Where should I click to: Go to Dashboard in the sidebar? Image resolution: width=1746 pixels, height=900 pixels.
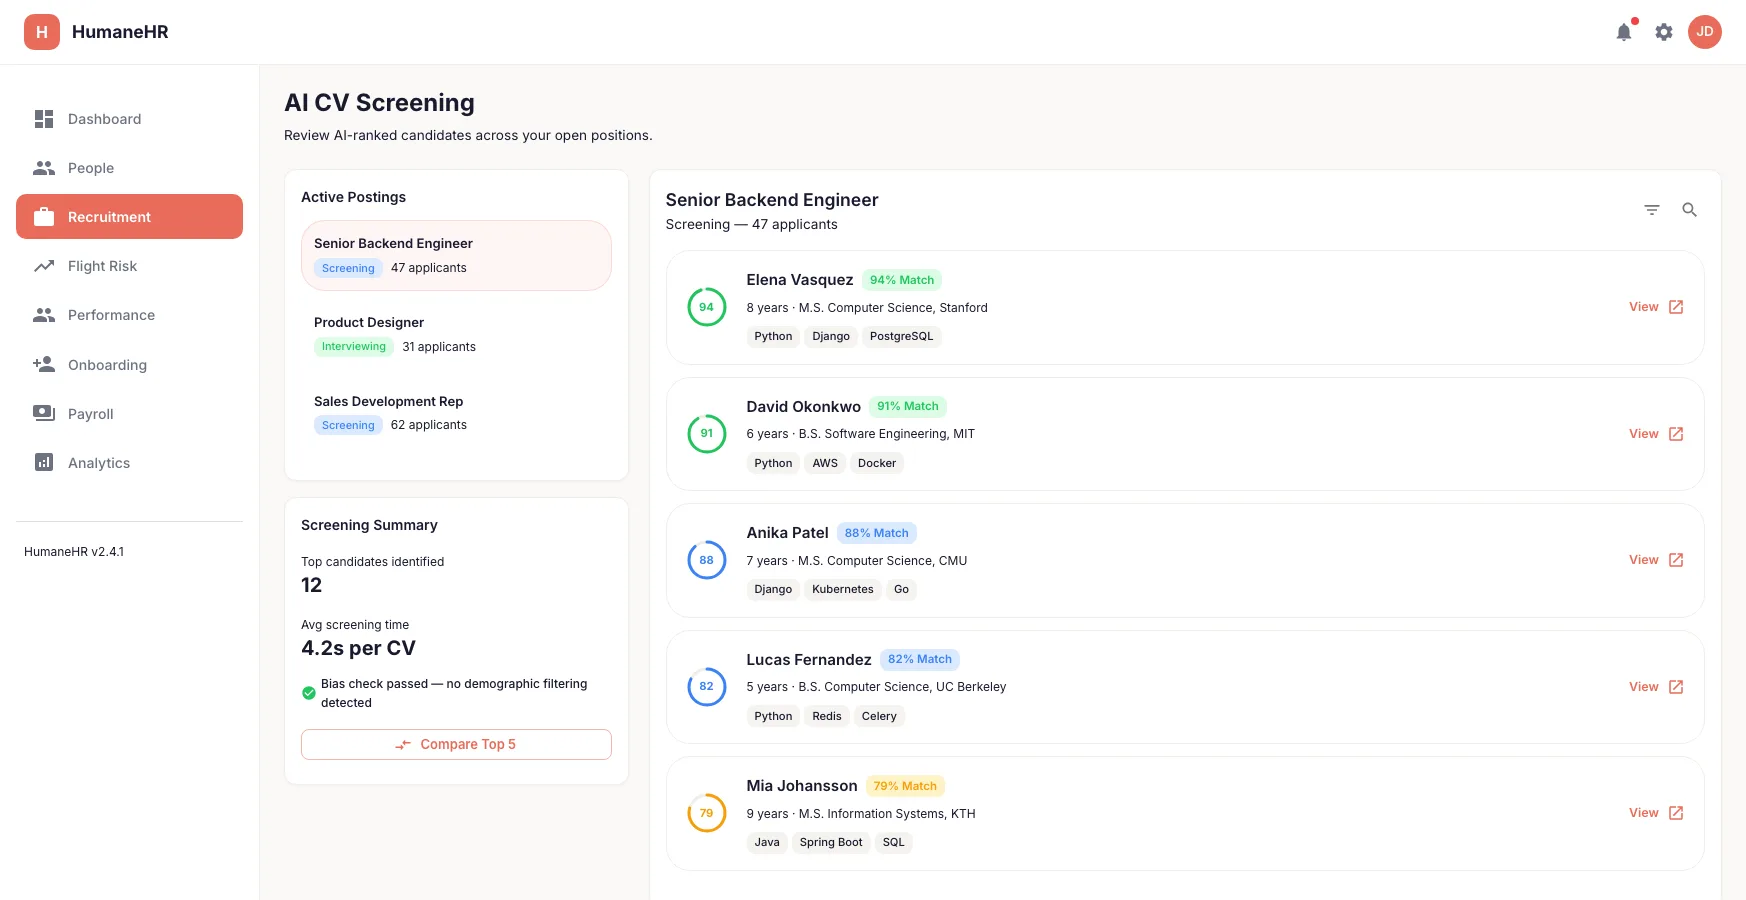[x=129, y=119]
